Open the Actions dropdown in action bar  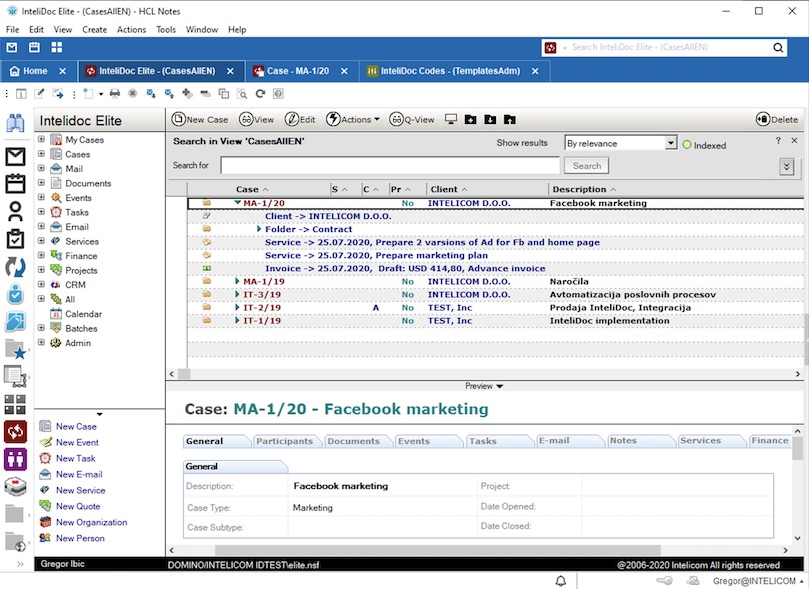[353, 120]
